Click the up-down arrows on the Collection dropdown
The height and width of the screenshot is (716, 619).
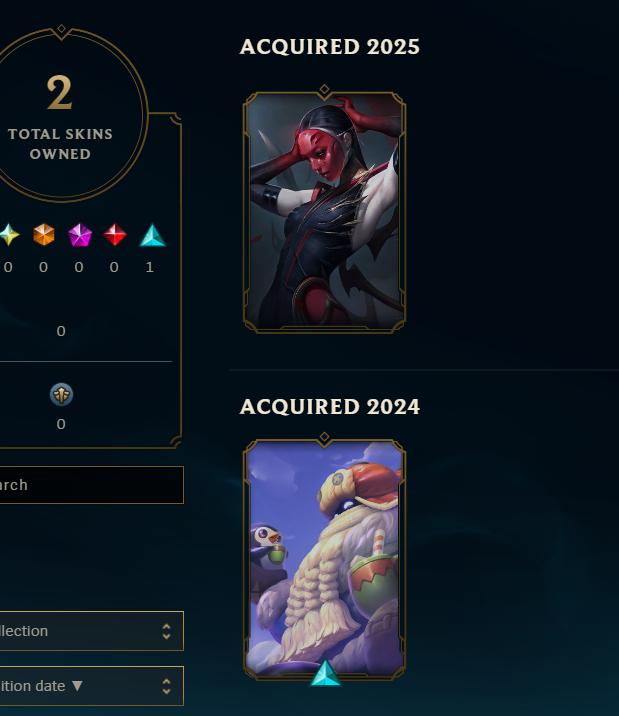tap(167, 631)
